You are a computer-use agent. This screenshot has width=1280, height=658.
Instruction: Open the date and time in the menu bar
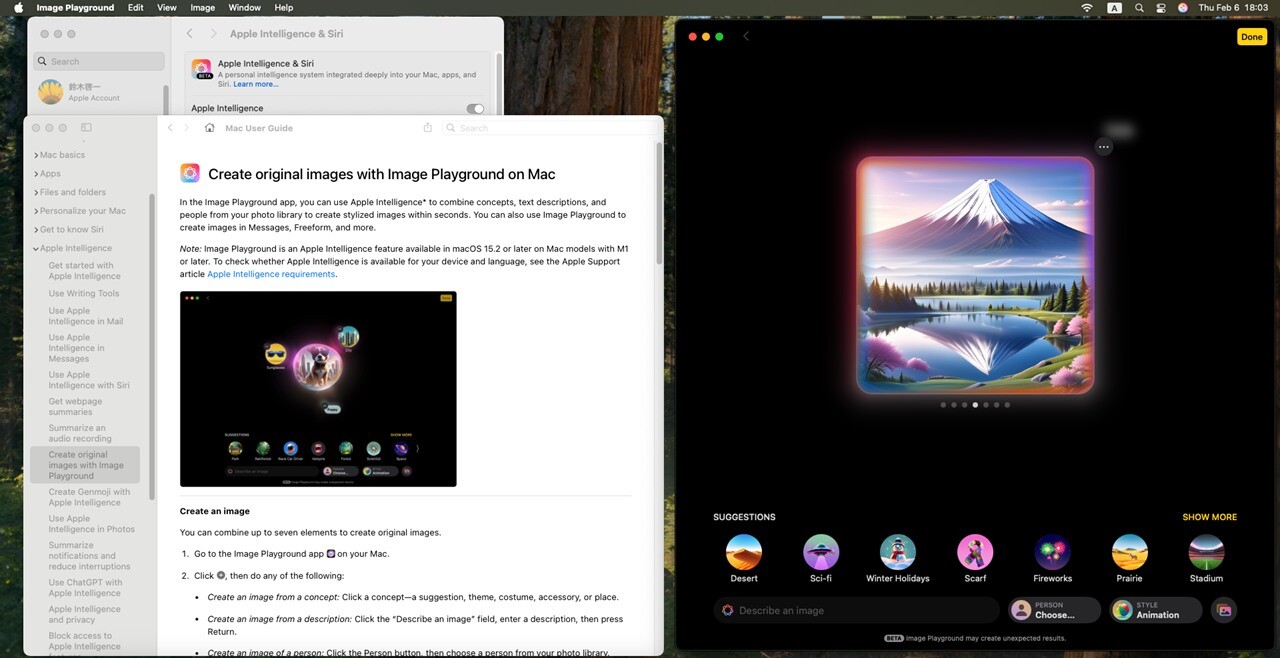pyautogui.click(x=1233, y=7)
